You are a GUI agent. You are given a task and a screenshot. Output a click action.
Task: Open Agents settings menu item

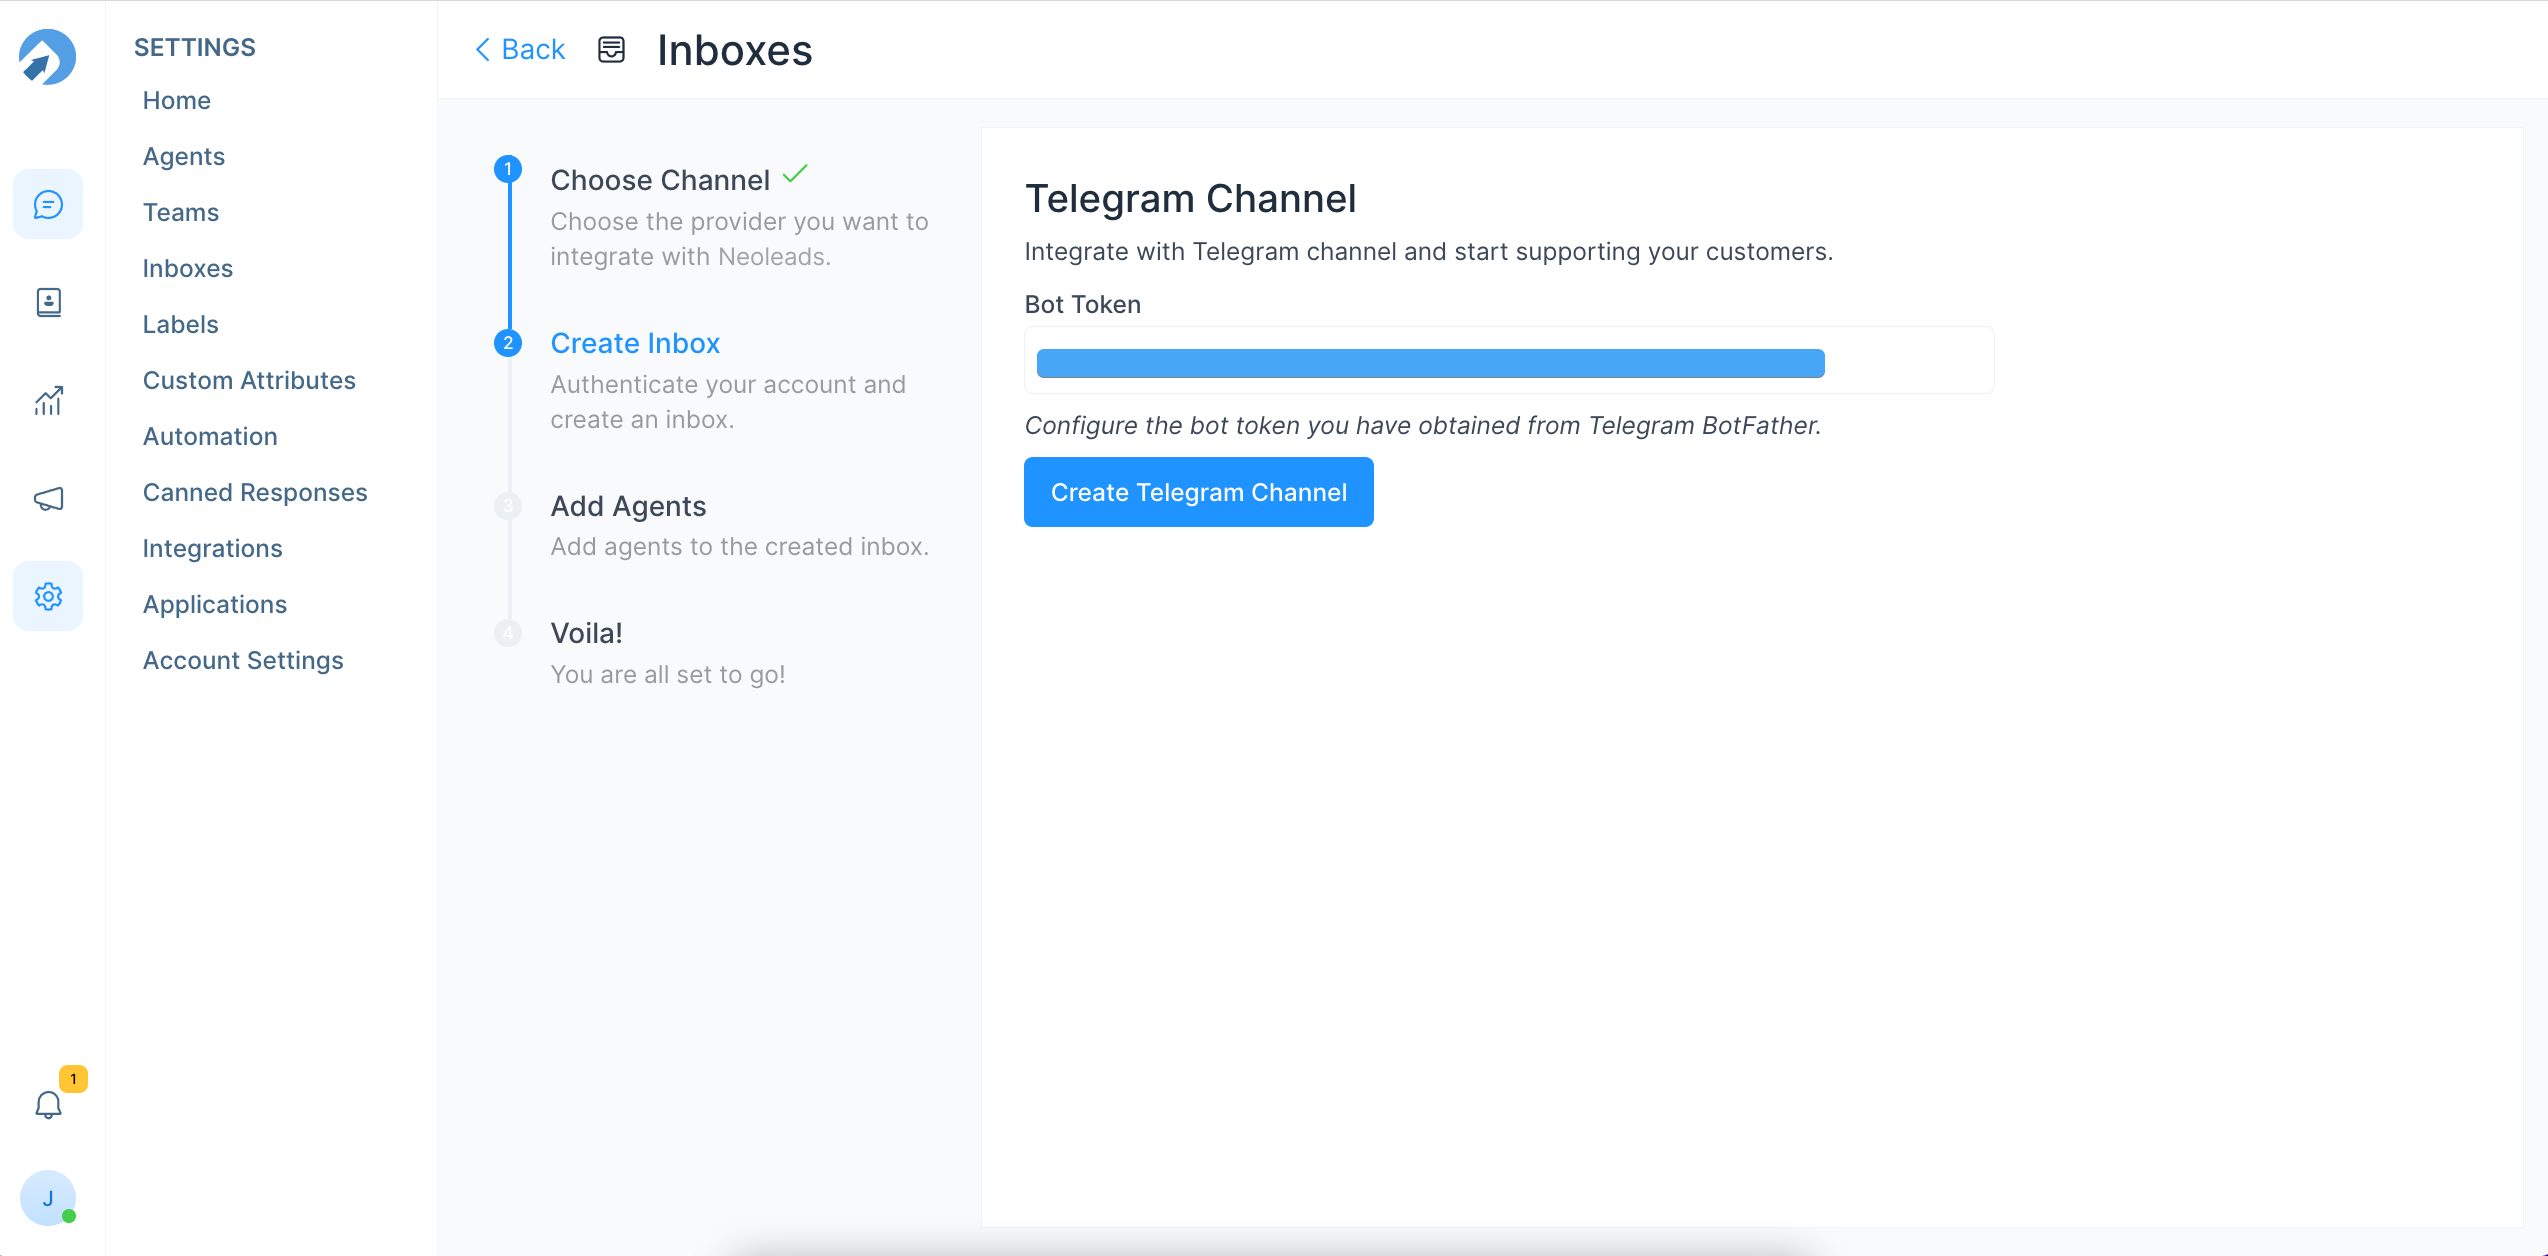click(184, 157)
